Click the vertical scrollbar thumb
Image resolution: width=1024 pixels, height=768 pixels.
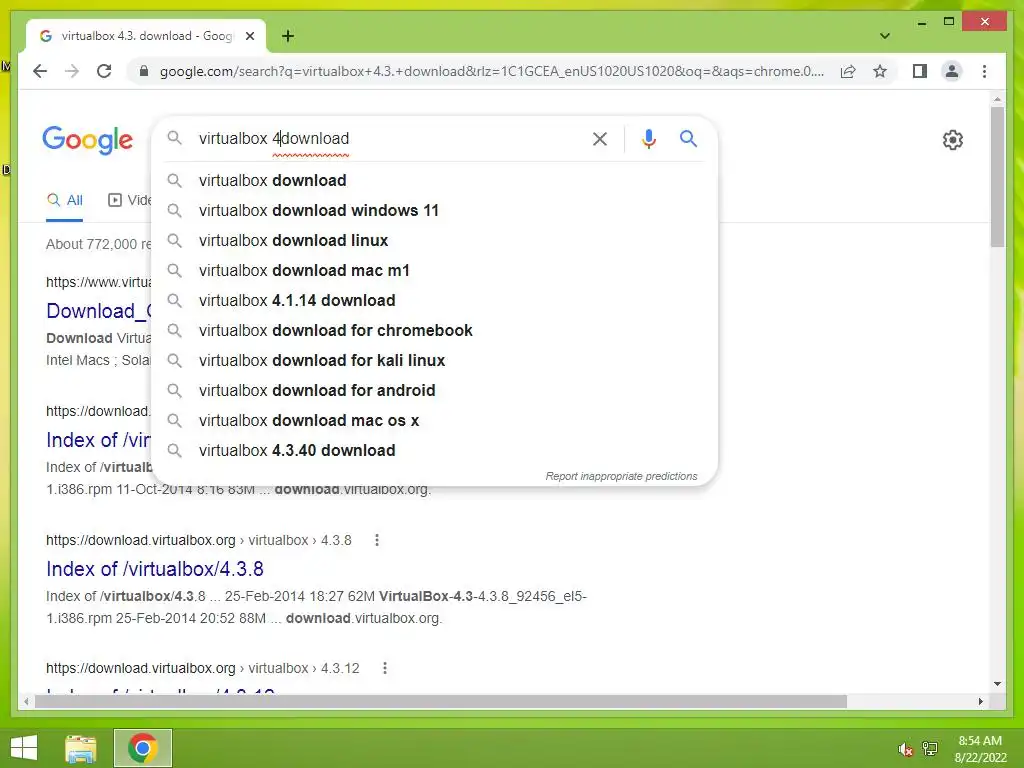click(997, 176)
